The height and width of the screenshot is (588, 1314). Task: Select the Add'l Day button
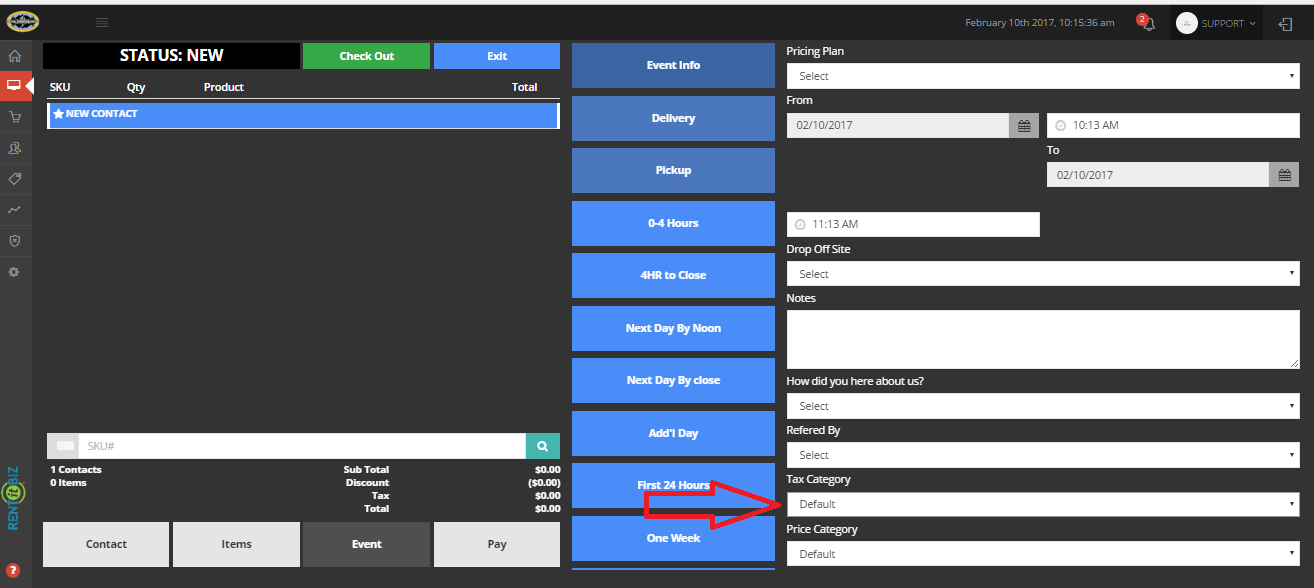click(673, 433)
